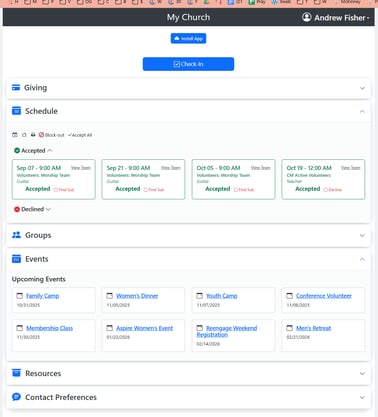This screenshot has width=378, height=417.
Task: Click Find Sub on Sep 07 assignment
Action: coord(64,190)
